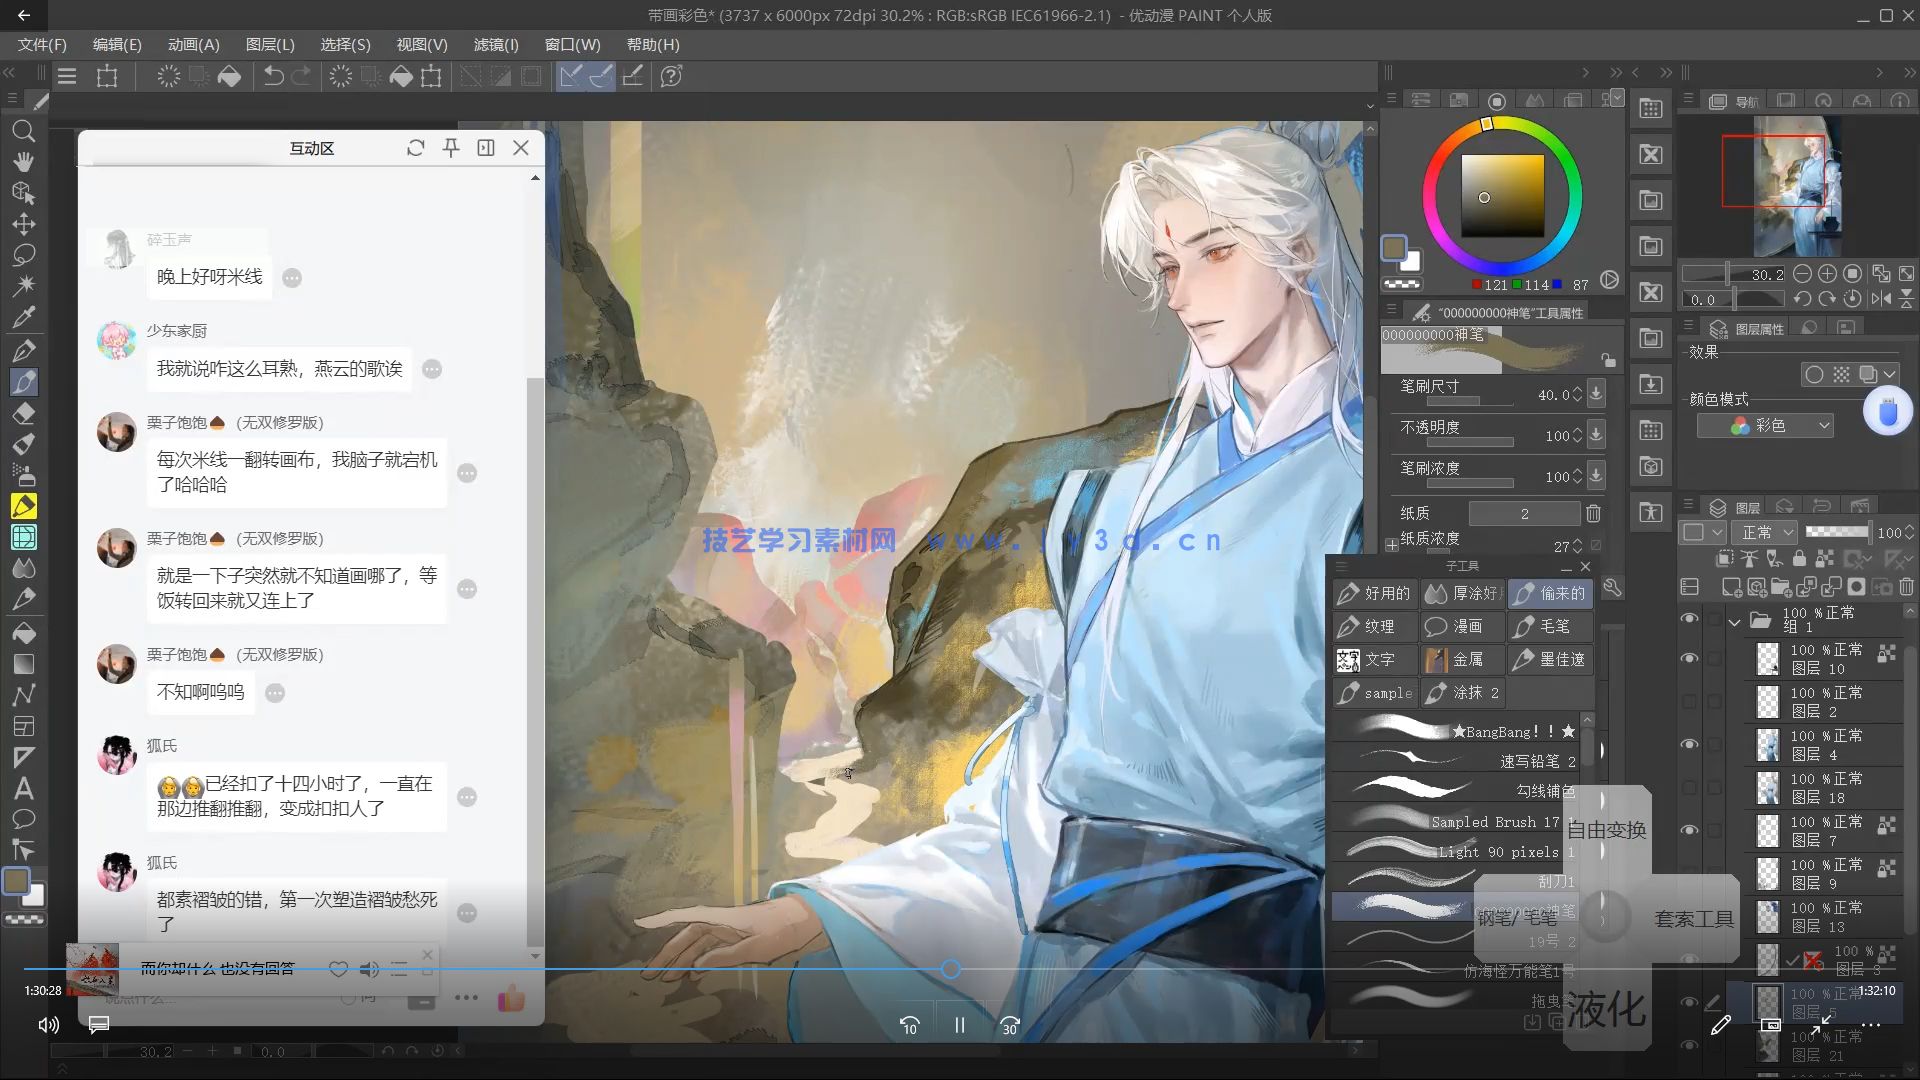Select the hand move-view tool
The width and height of the screenshot is (1920, 1080).
click(x=23, y=162)
